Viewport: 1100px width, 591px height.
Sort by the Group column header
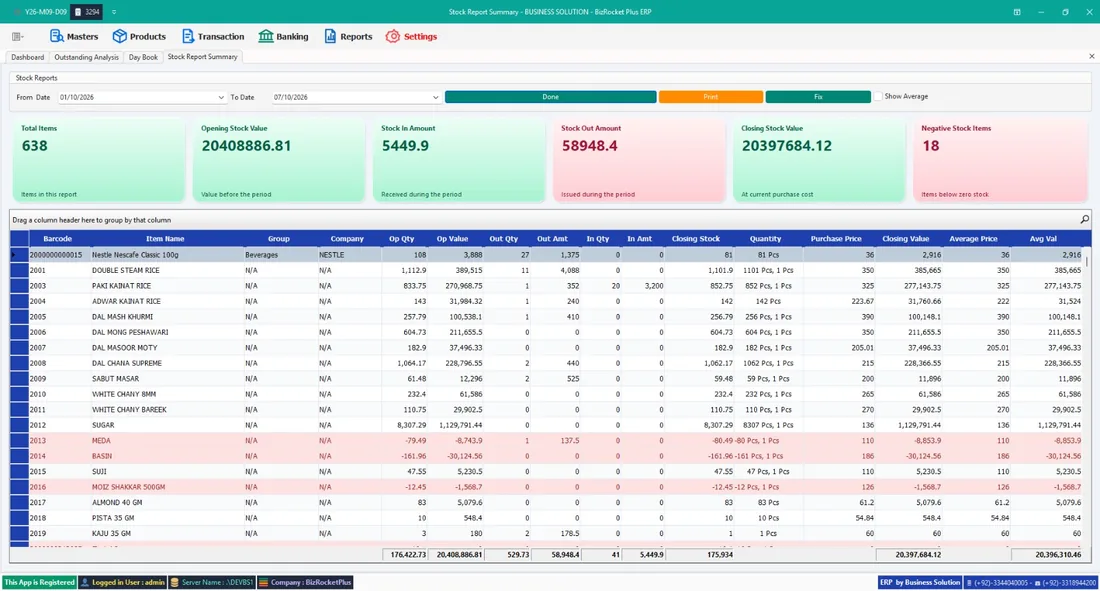(279, 239)
